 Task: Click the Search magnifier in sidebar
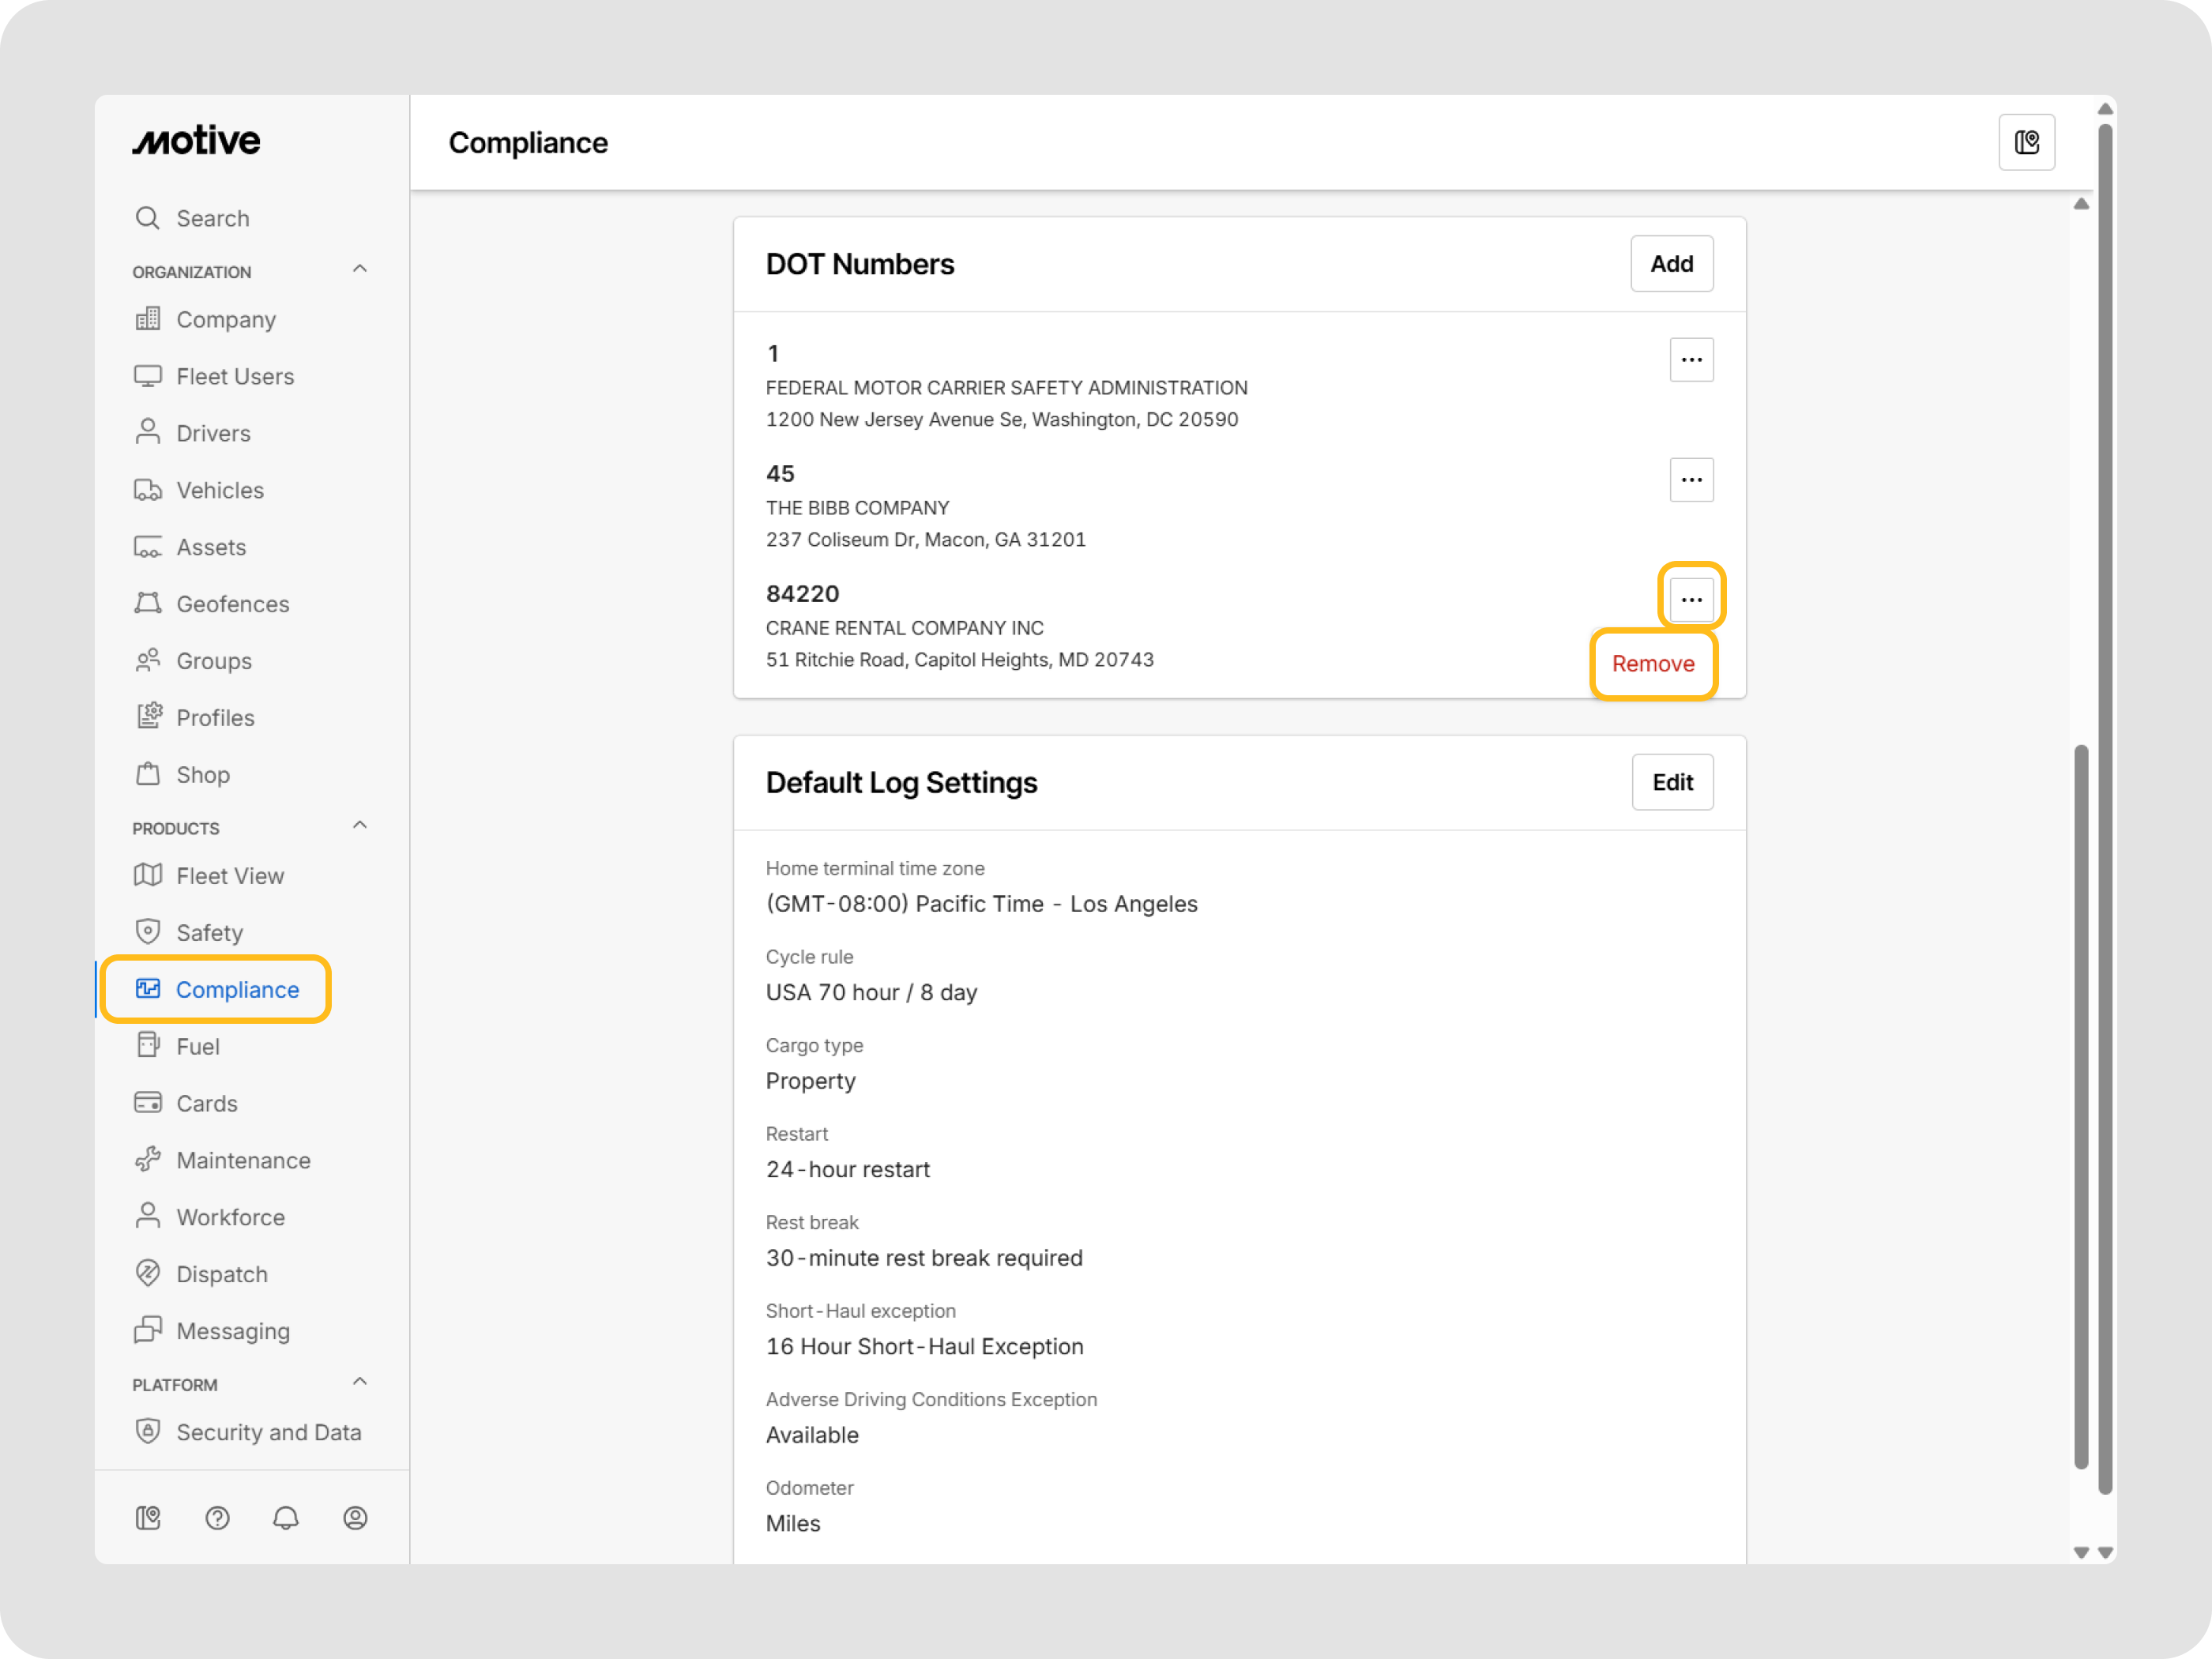pyautogui.click(x=148, y=218)
